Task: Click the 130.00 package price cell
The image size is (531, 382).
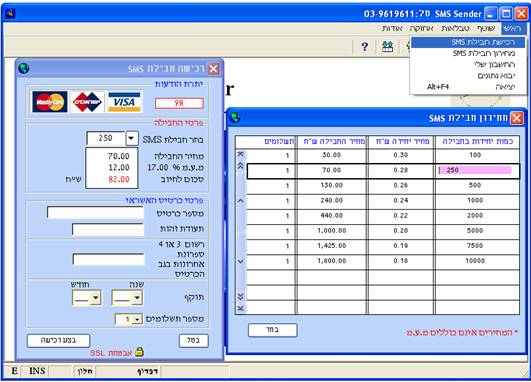Action: point(332,185)
